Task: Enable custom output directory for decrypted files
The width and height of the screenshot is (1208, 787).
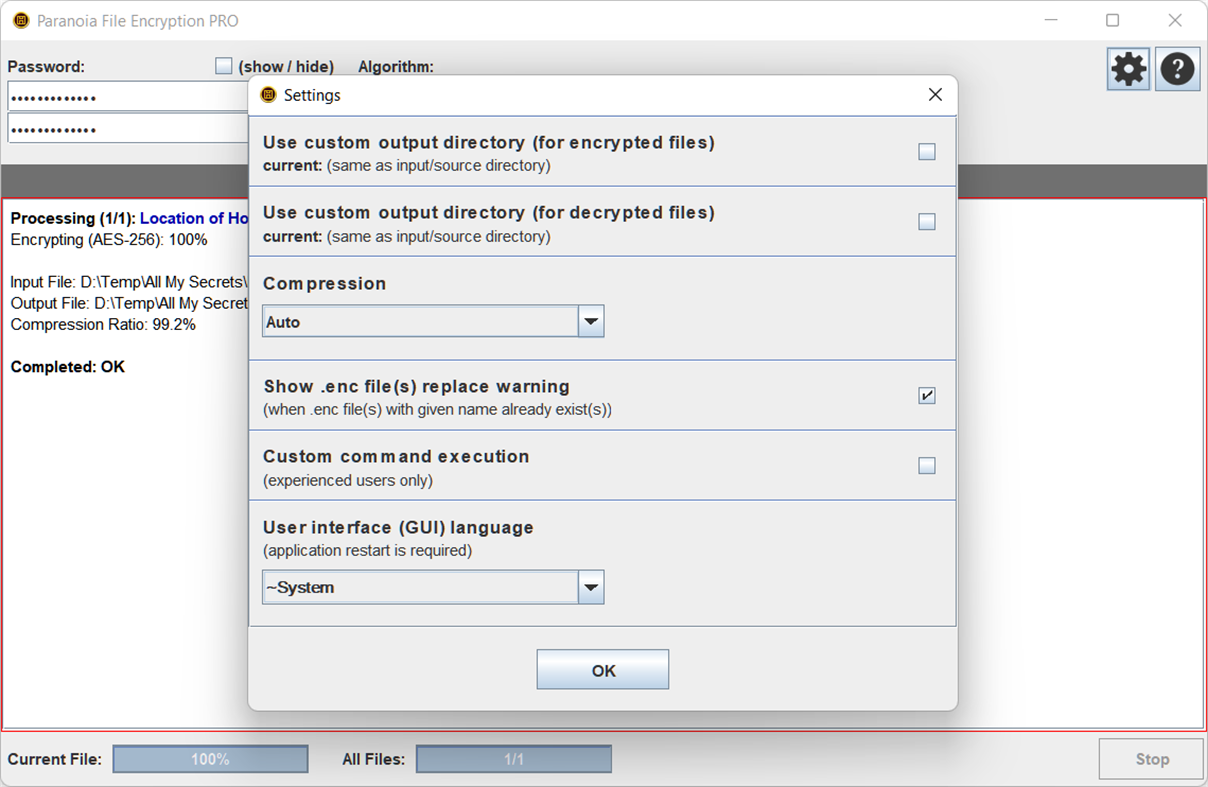Action: 926,221
